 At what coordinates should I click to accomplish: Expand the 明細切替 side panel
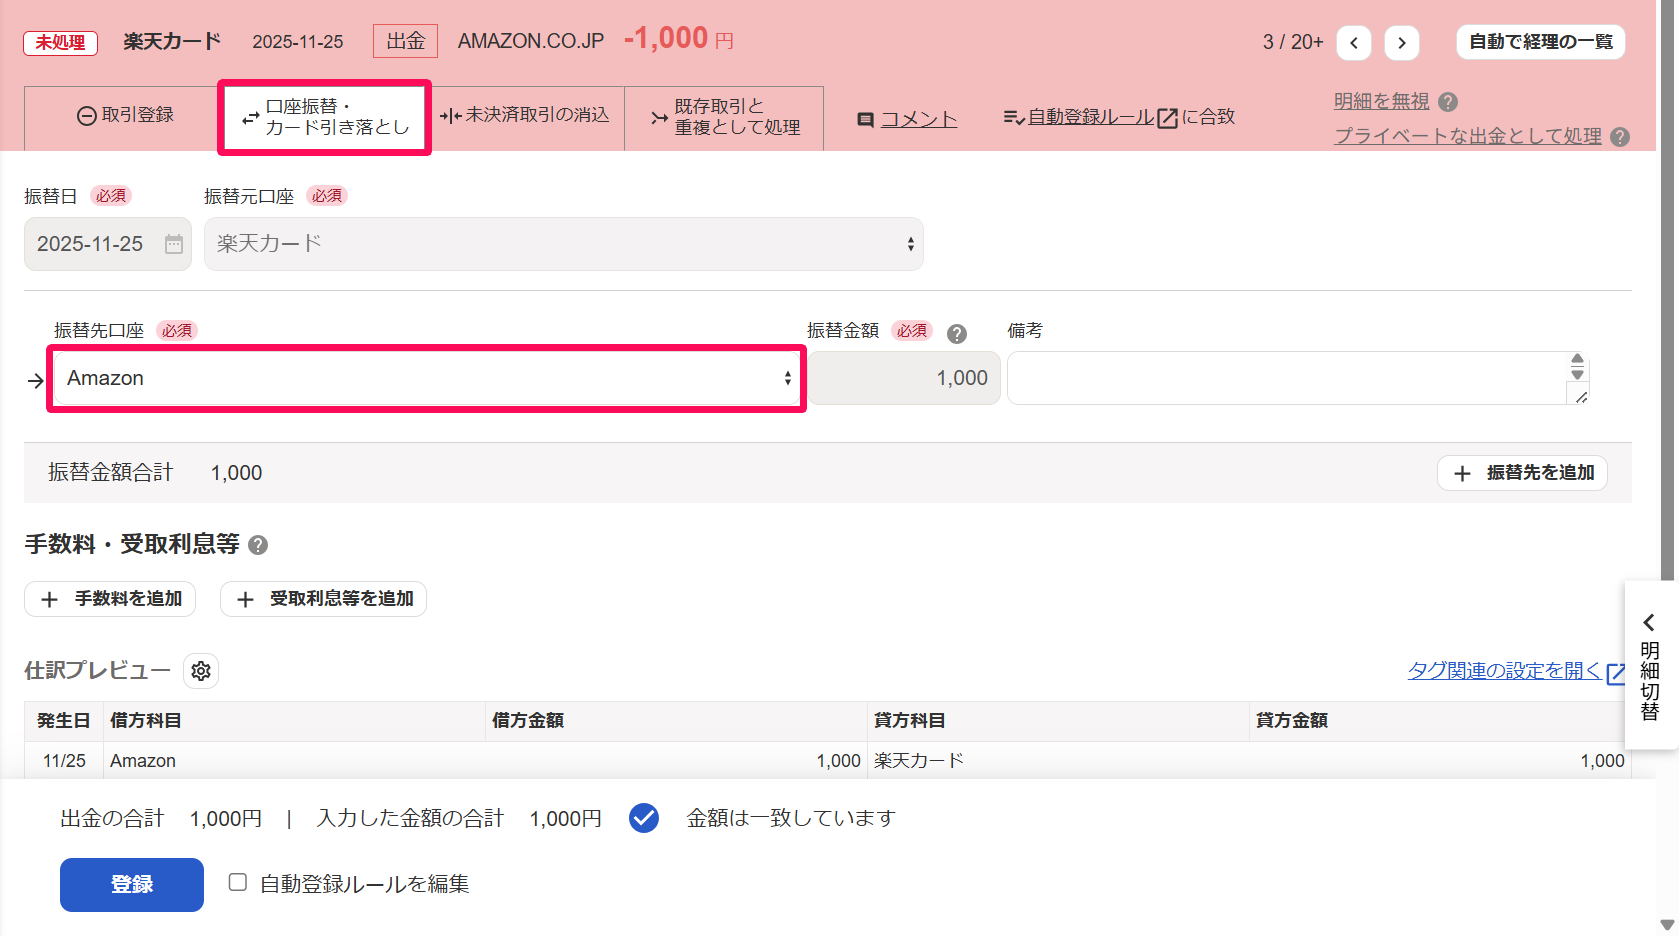[1650, 665]
